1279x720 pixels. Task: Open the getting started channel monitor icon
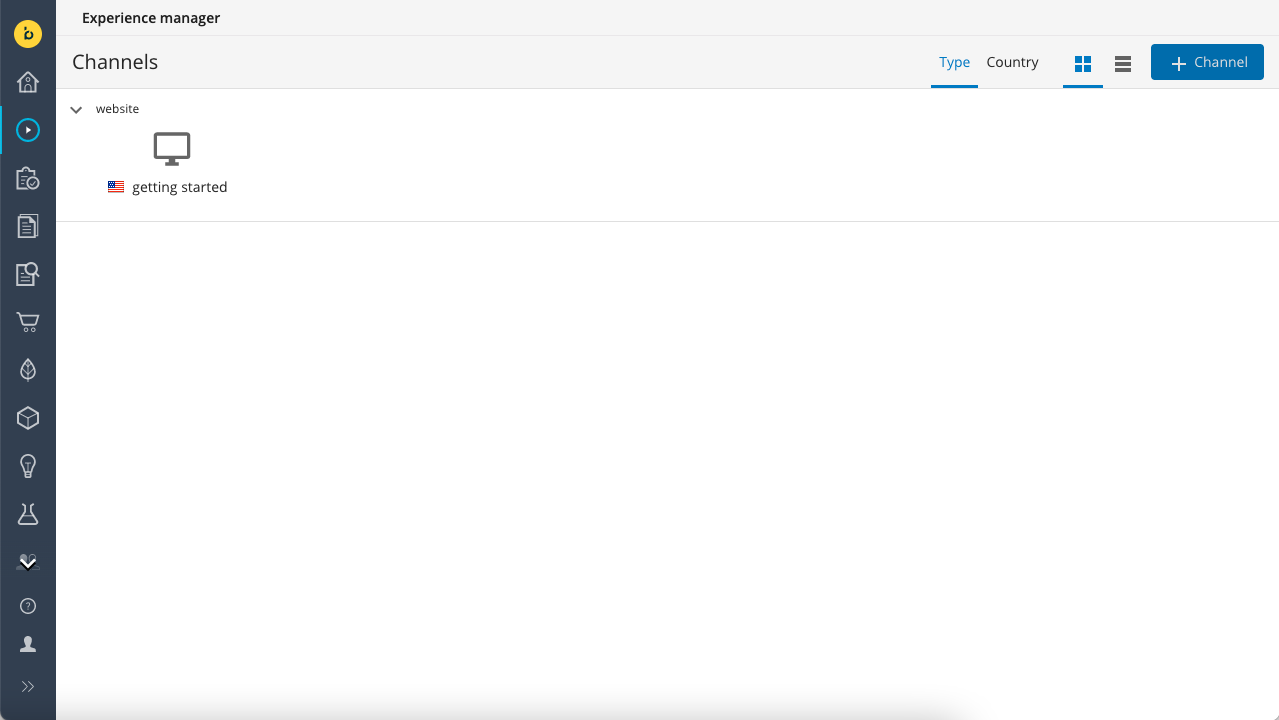point(172,149)
